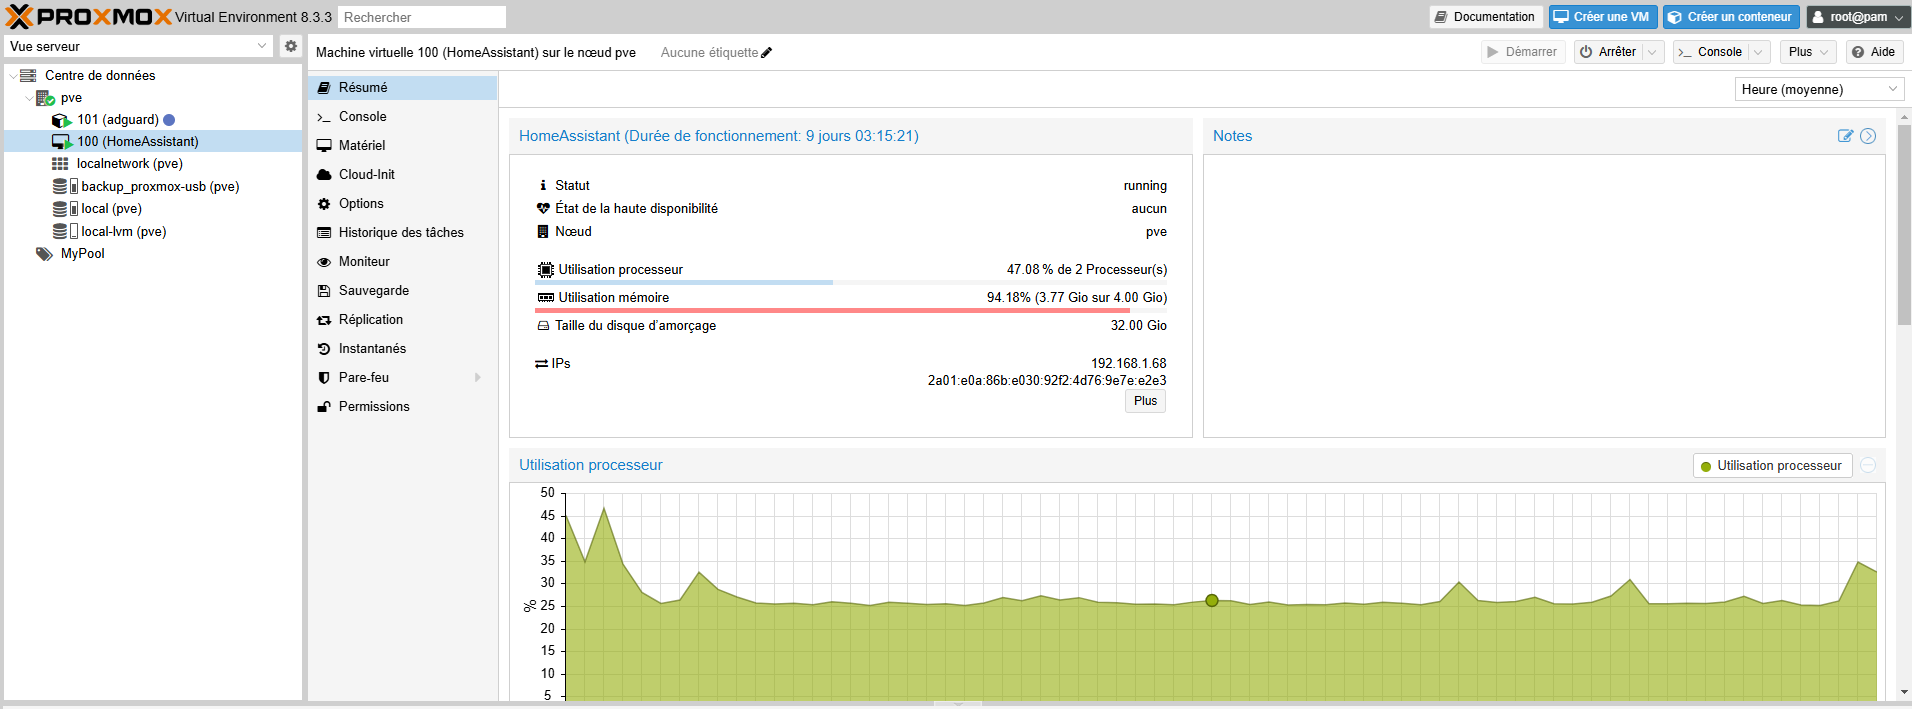Click the CPU usage progress bar

[851, 283]
